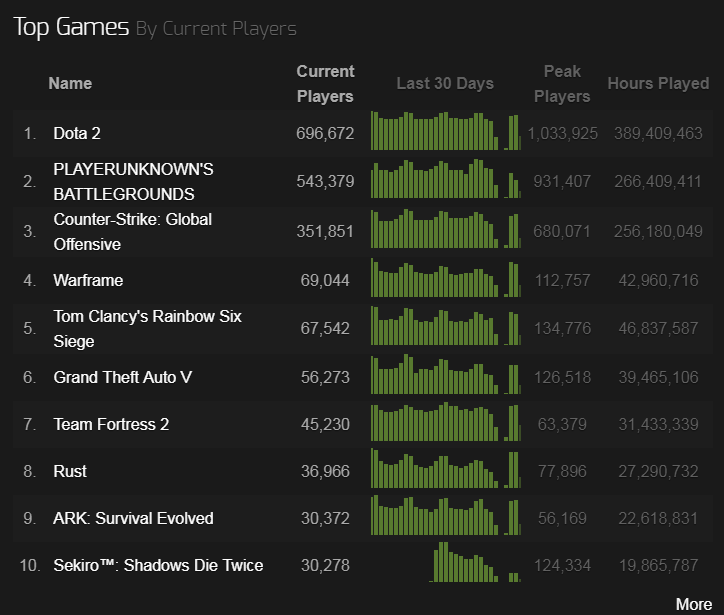Click the Name column header
Image resolution: width=724 pixels, height=615 pixels.
(x=70, y=84)
